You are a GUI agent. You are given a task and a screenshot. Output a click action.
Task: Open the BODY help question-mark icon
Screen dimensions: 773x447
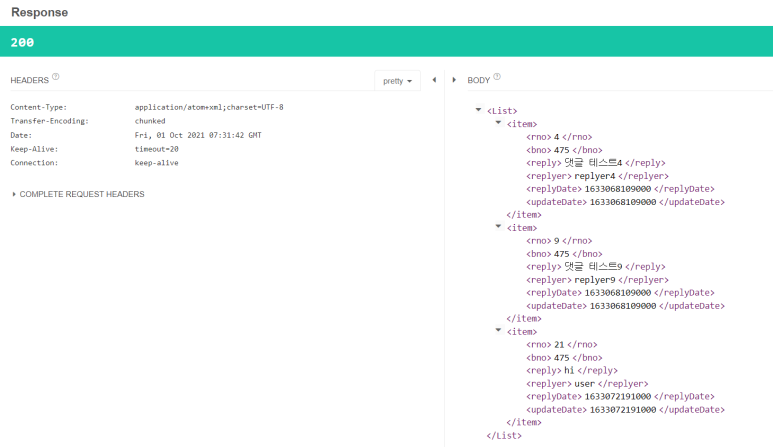click(x=497, y=76)
